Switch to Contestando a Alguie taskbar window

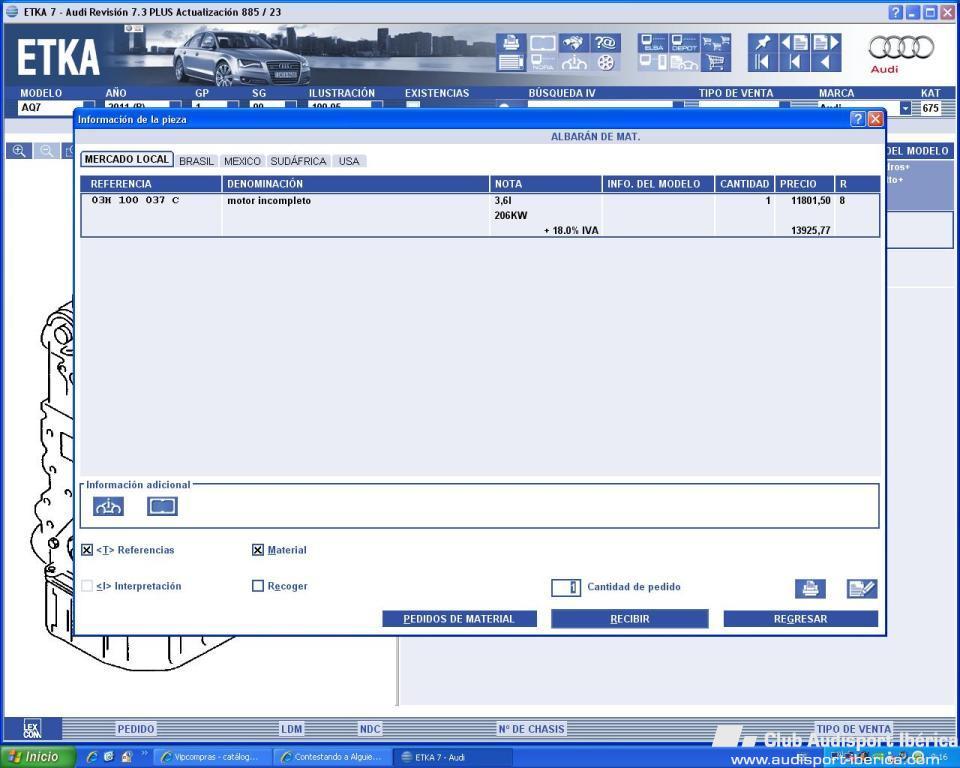(332, 757)
